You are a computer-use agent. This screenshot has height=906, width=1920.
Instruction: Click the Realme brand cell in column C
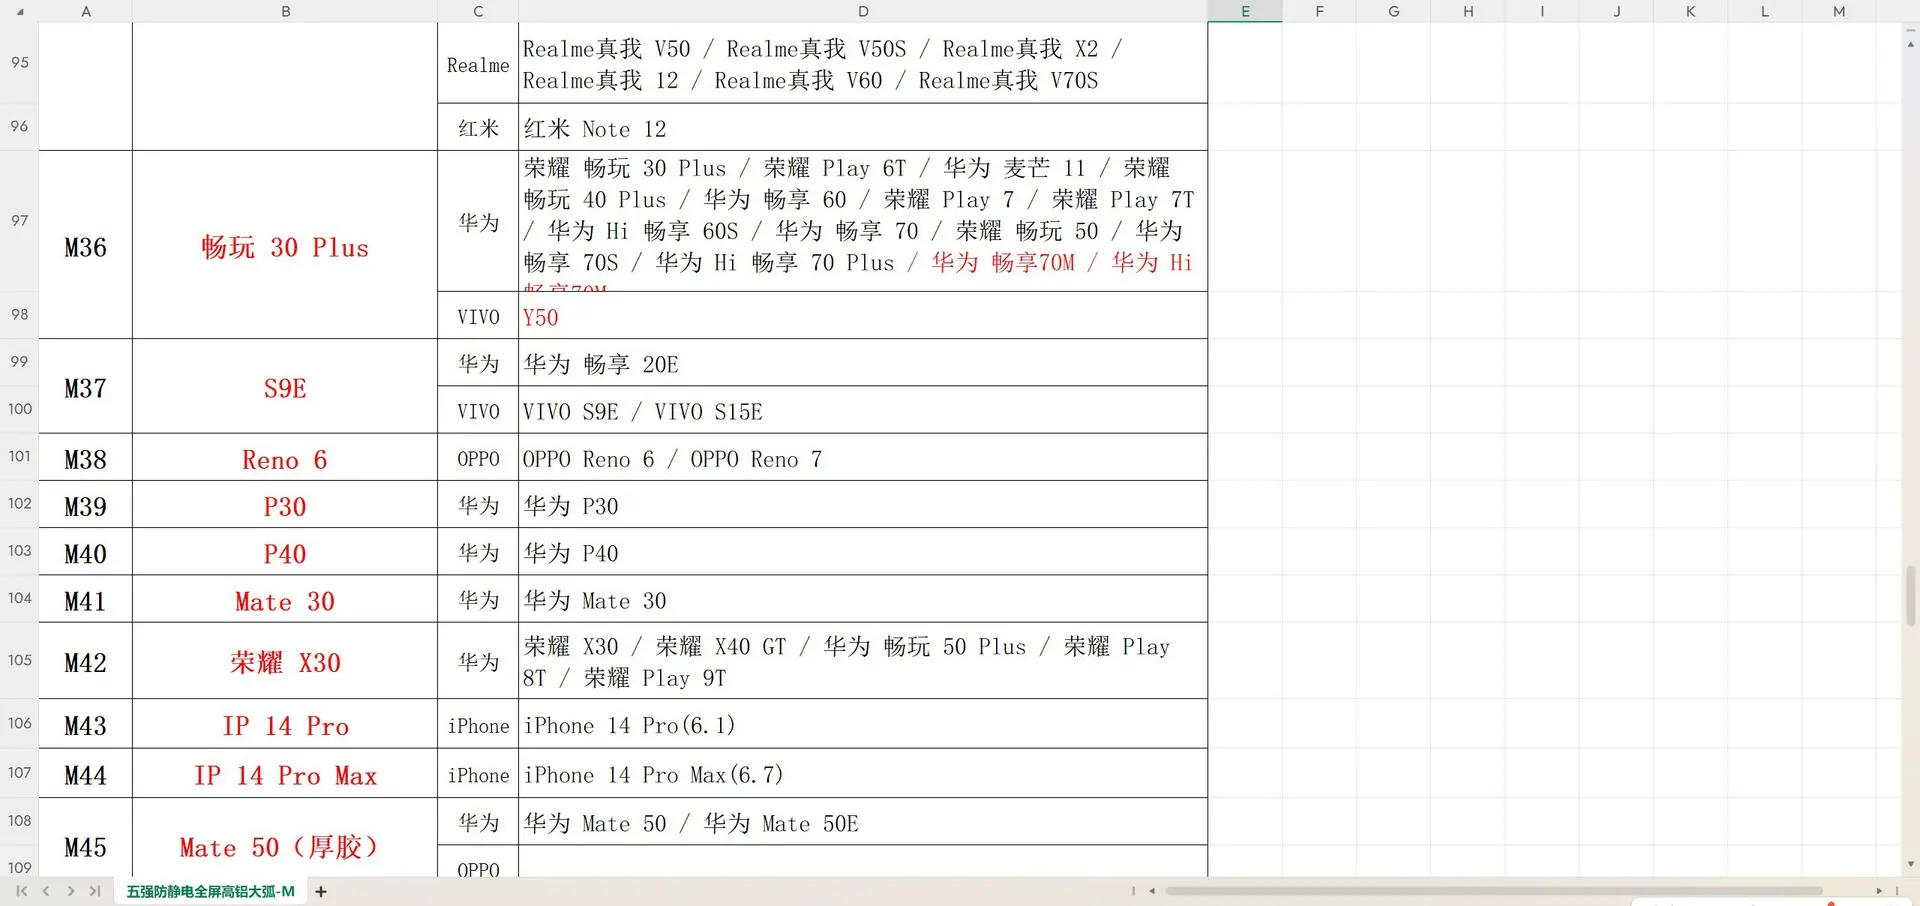click(478, 64)
